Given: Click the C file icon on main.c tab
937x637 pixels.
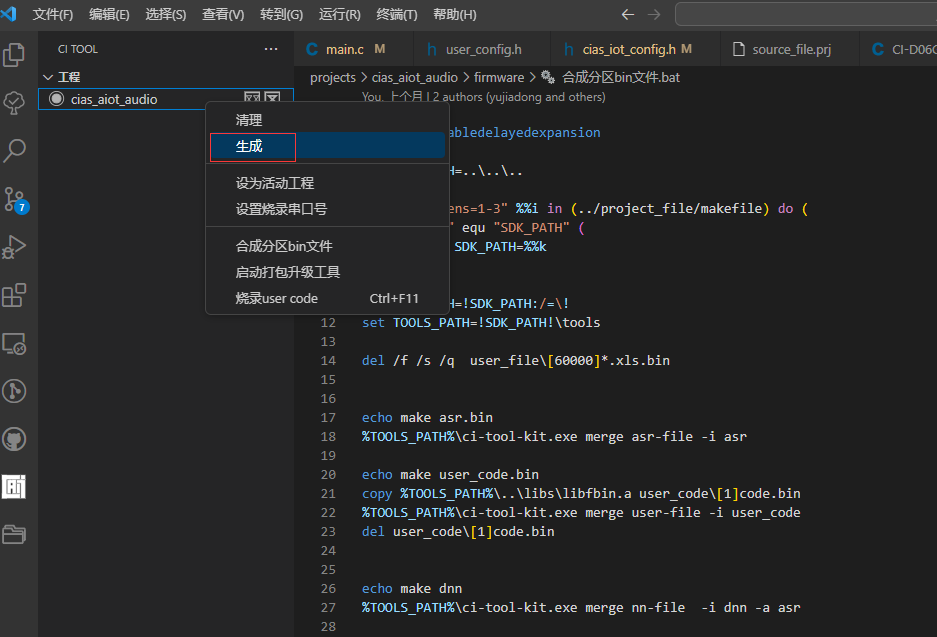Looking at the screenshot, I should [312, 49].
